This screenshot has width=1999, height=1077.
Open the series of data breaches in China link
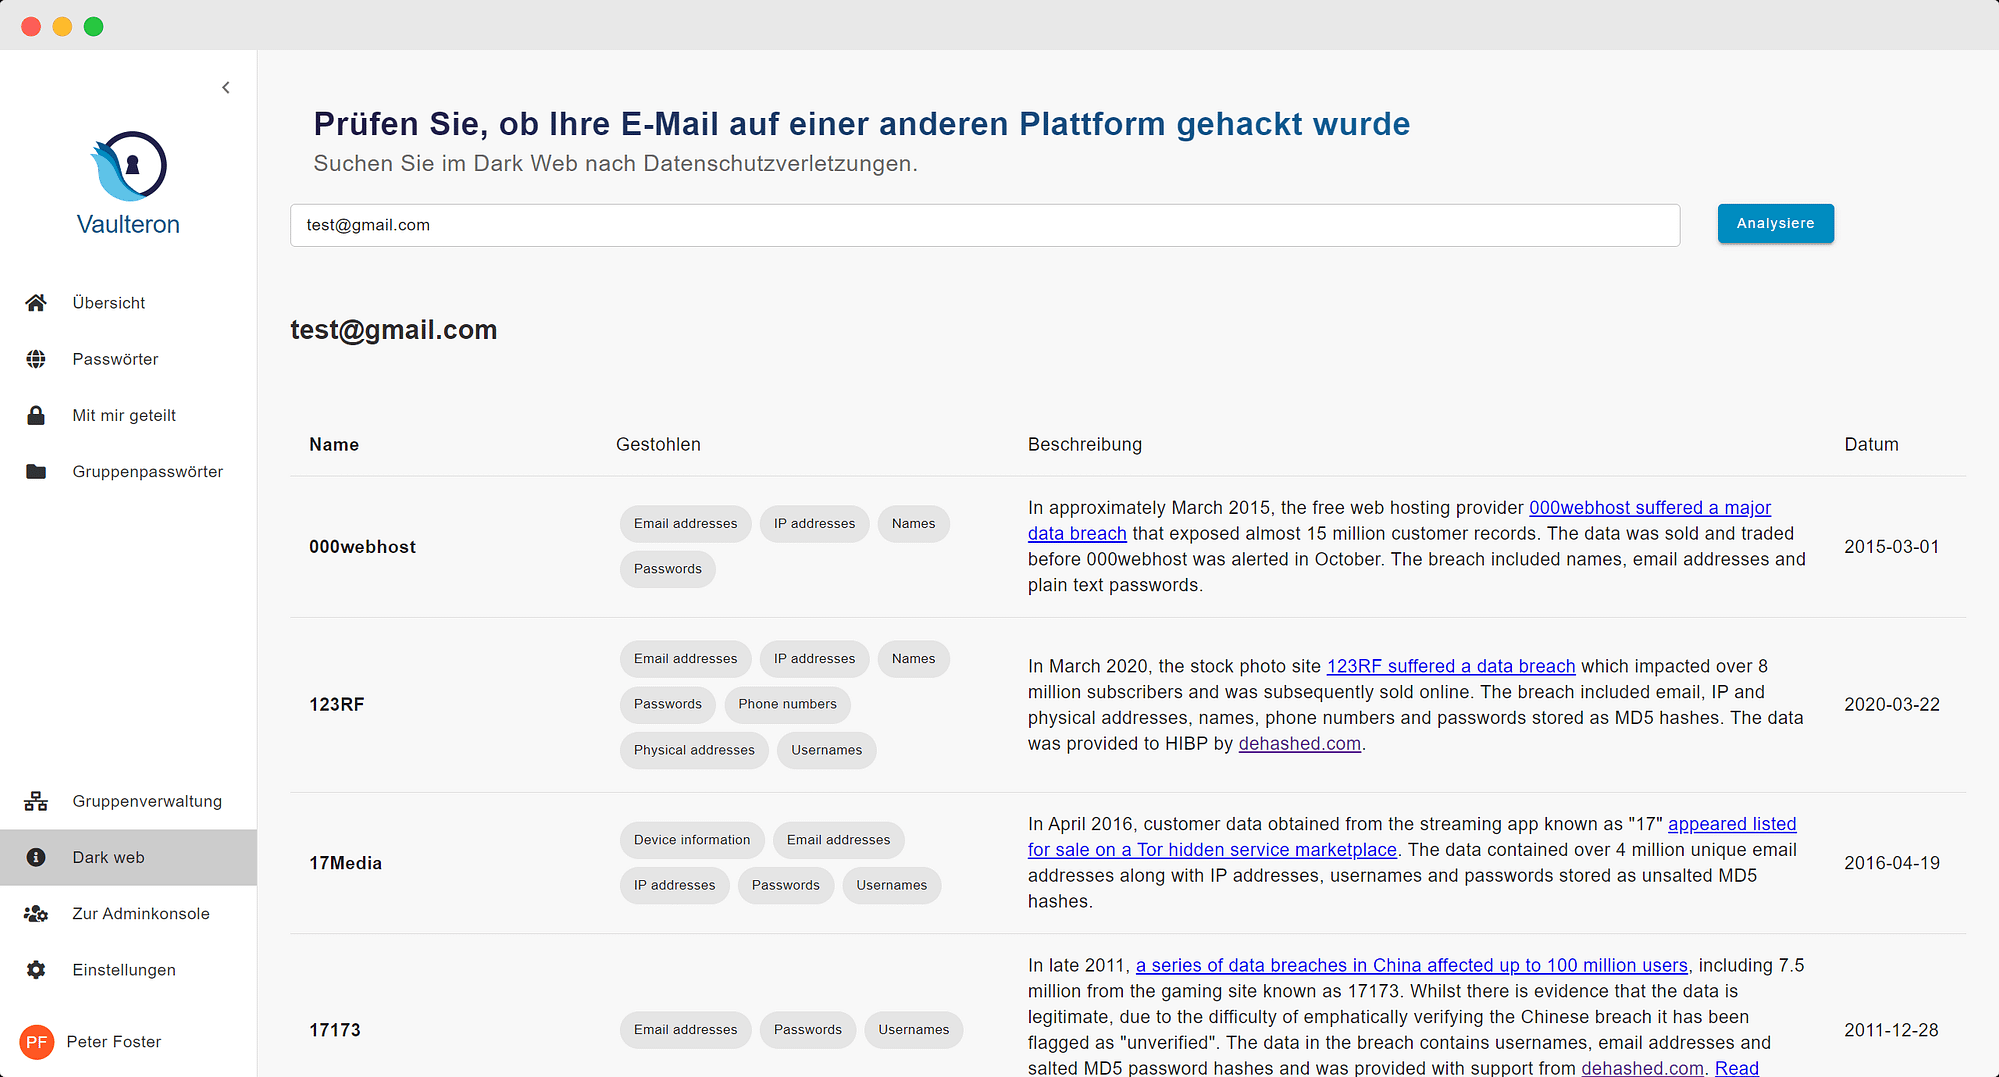coord(1411,965)
